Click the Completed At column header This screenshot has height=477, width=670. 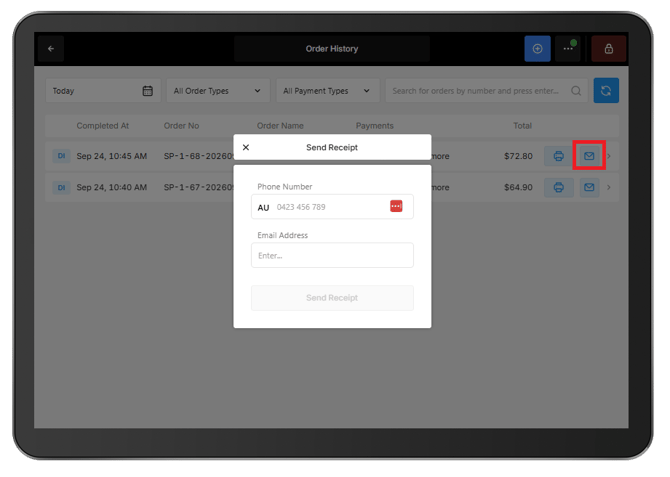103,126
